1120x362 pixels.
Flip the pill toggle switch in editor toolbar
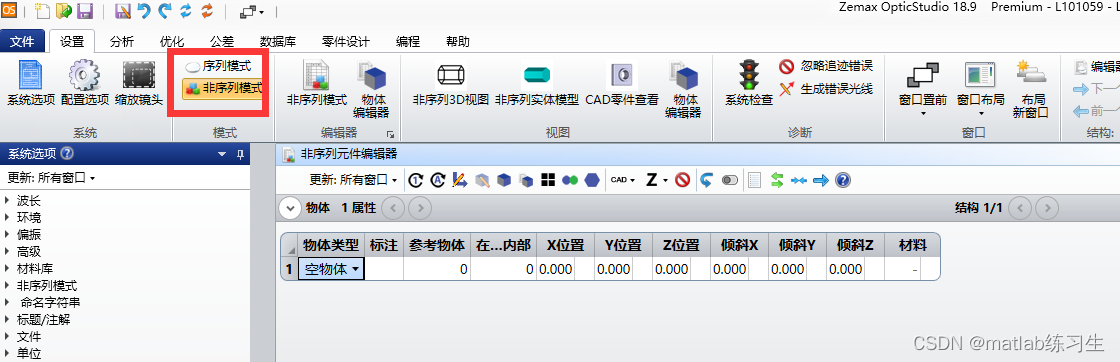(729, 180)
